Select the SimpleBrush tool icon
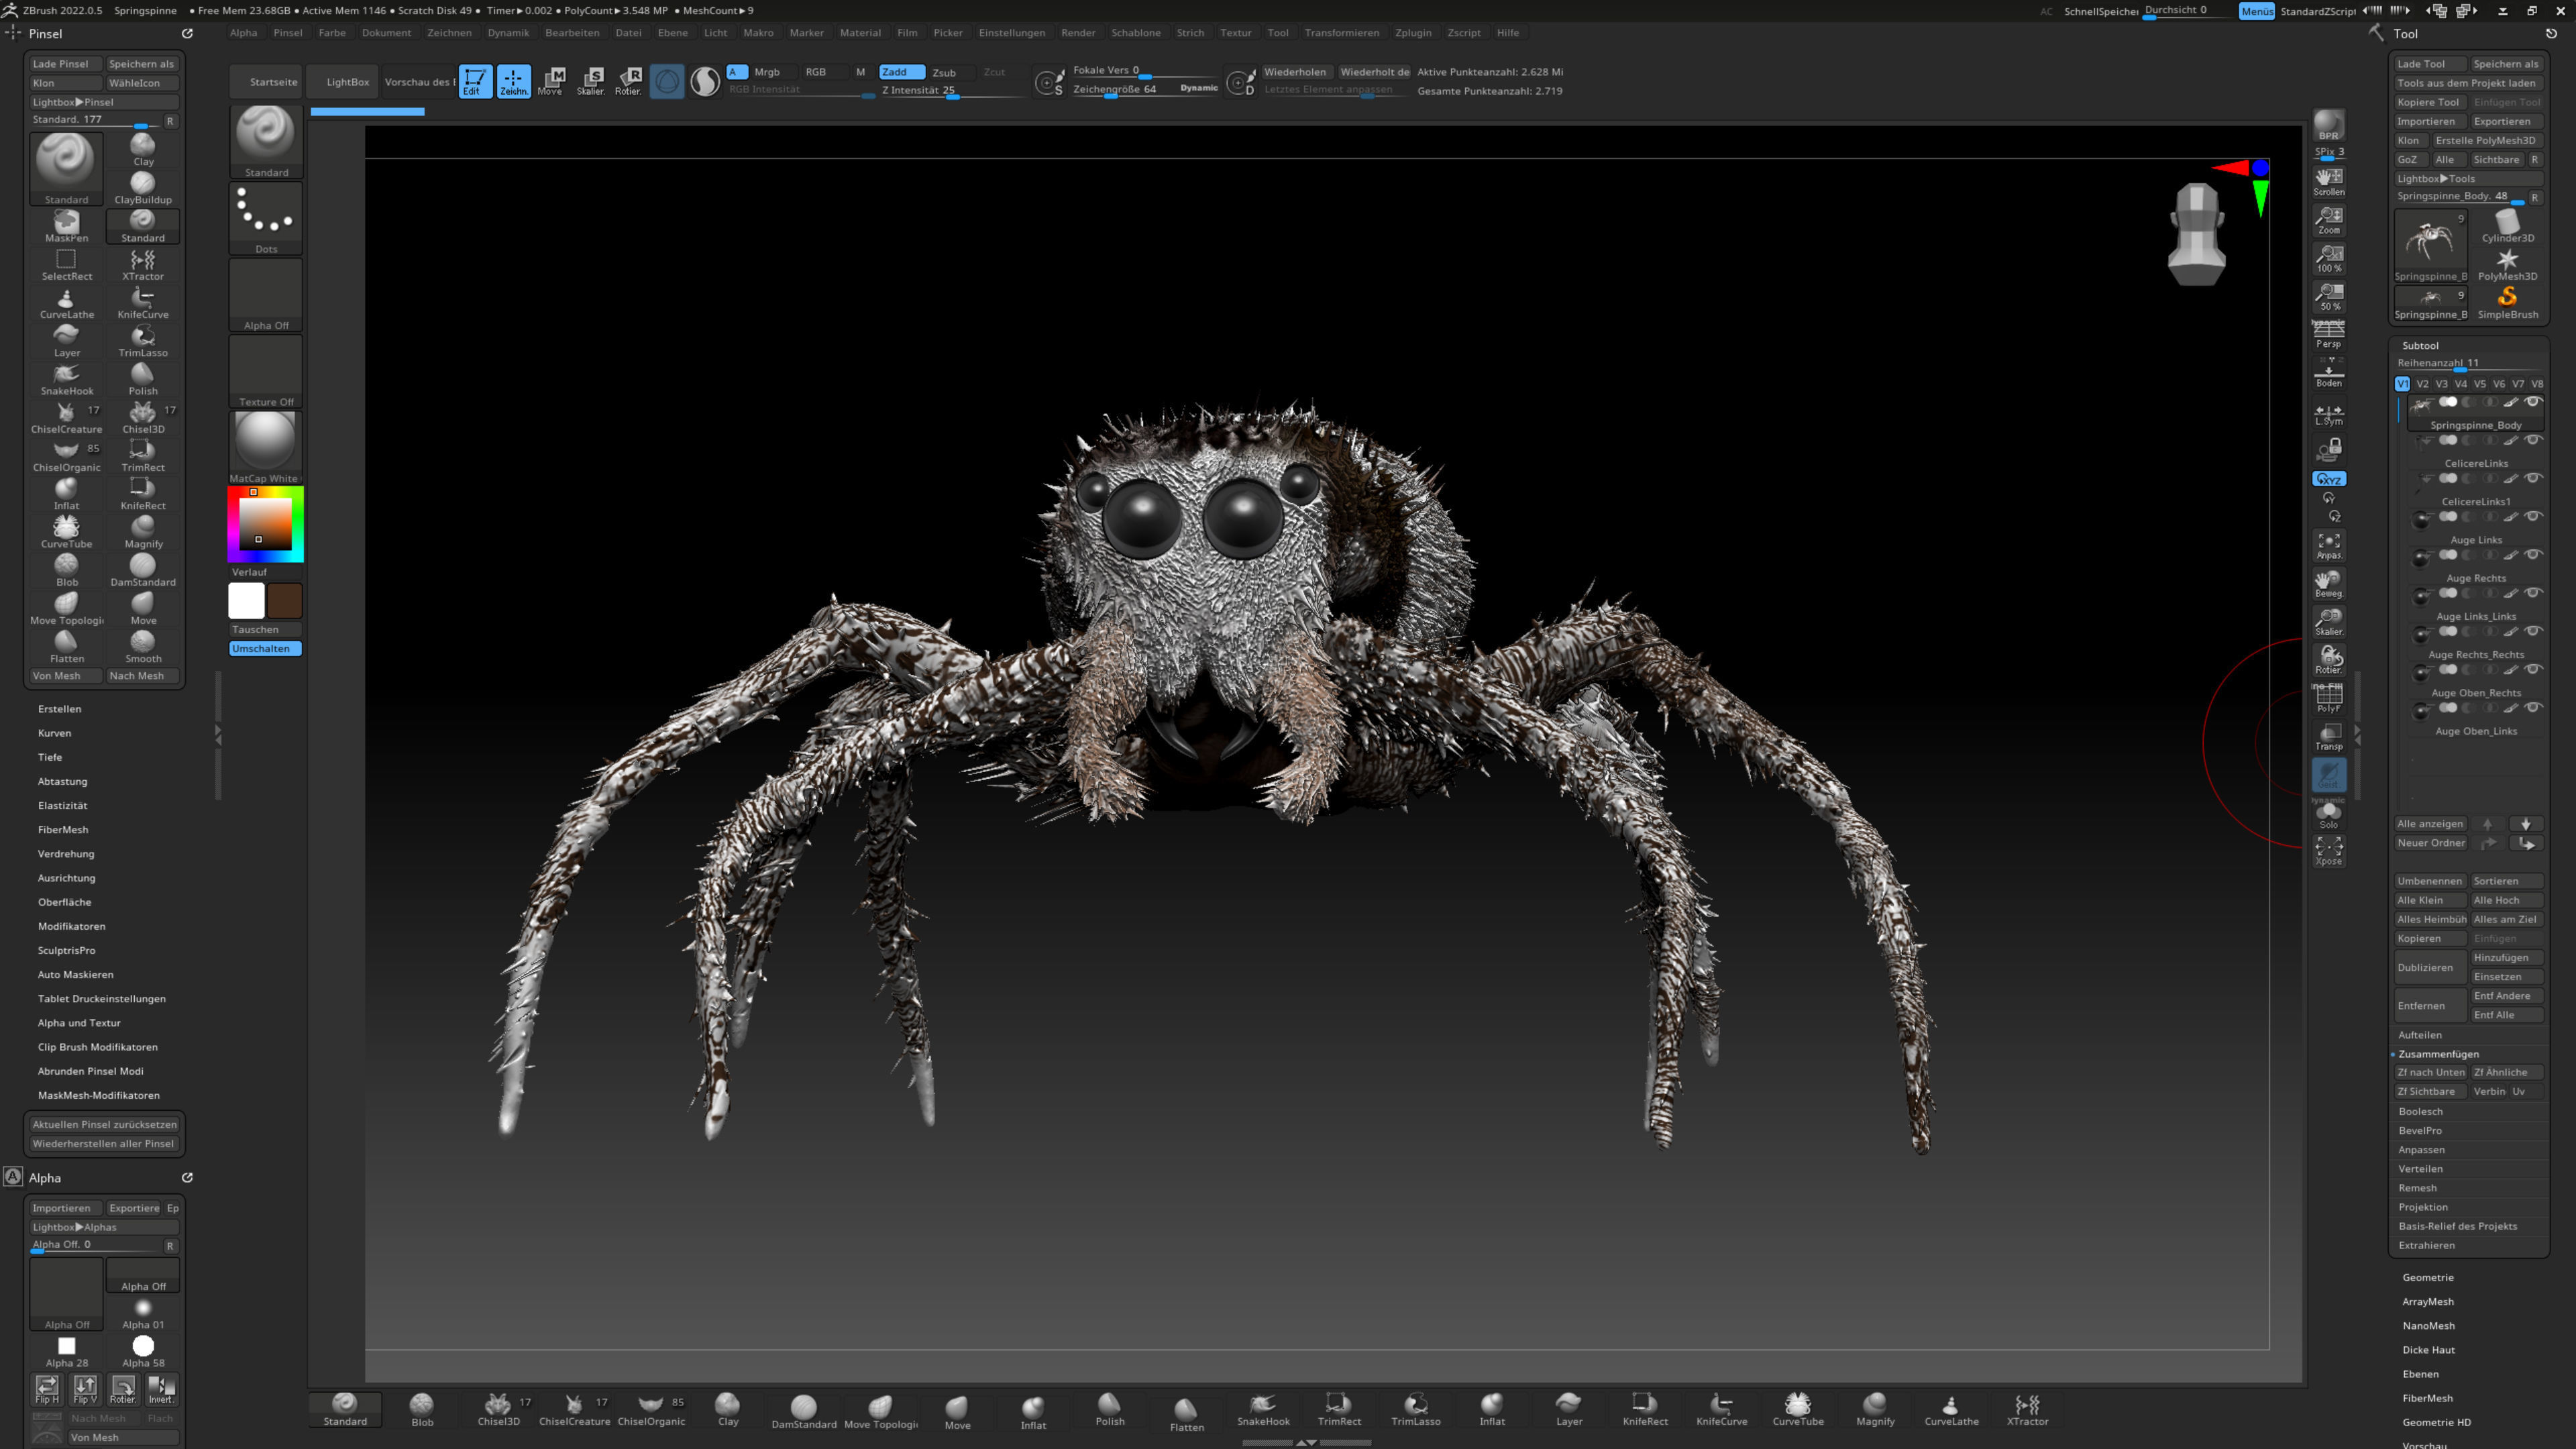The width and height of the screenshot is (2576, 1449). tap(2507, 303)
